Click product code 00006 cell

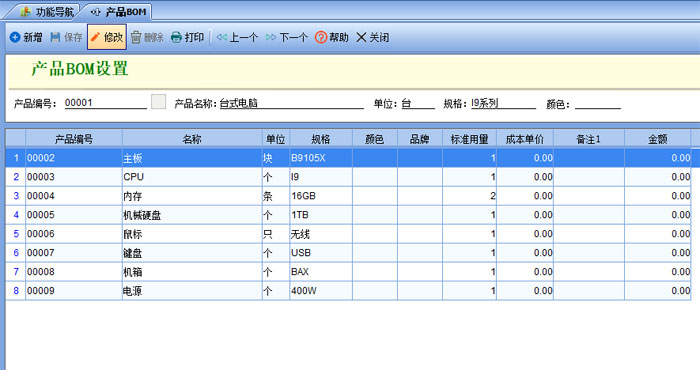(x=74, y=234)
